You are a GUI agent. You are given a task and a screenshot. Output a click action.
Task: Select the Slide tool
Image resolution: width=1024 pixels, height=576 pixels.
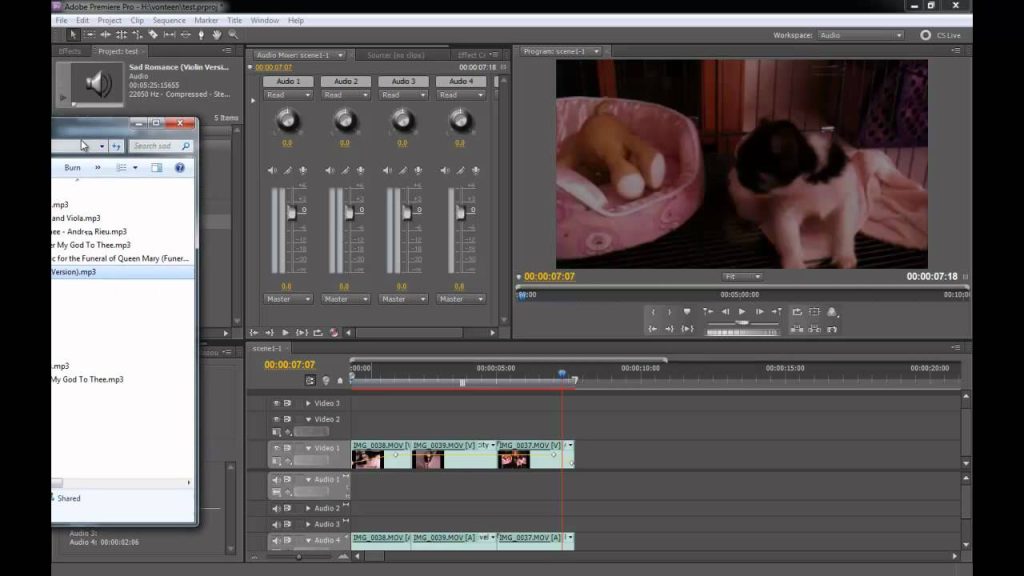point(185,35)
